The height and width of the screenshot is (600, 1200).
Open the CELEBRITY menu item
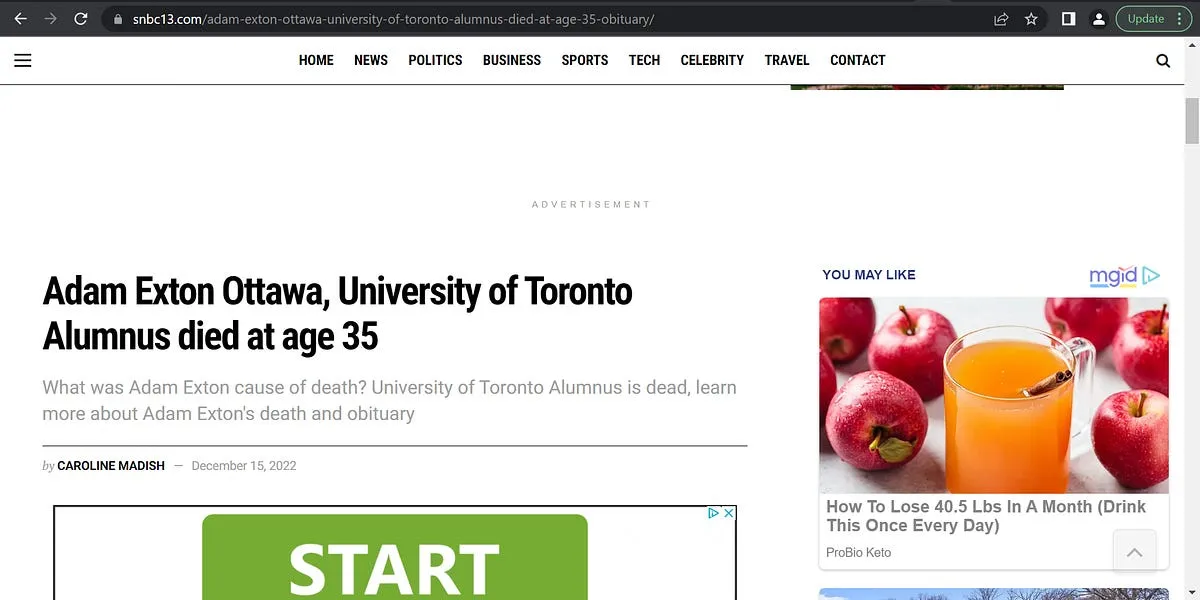[712, 60]
